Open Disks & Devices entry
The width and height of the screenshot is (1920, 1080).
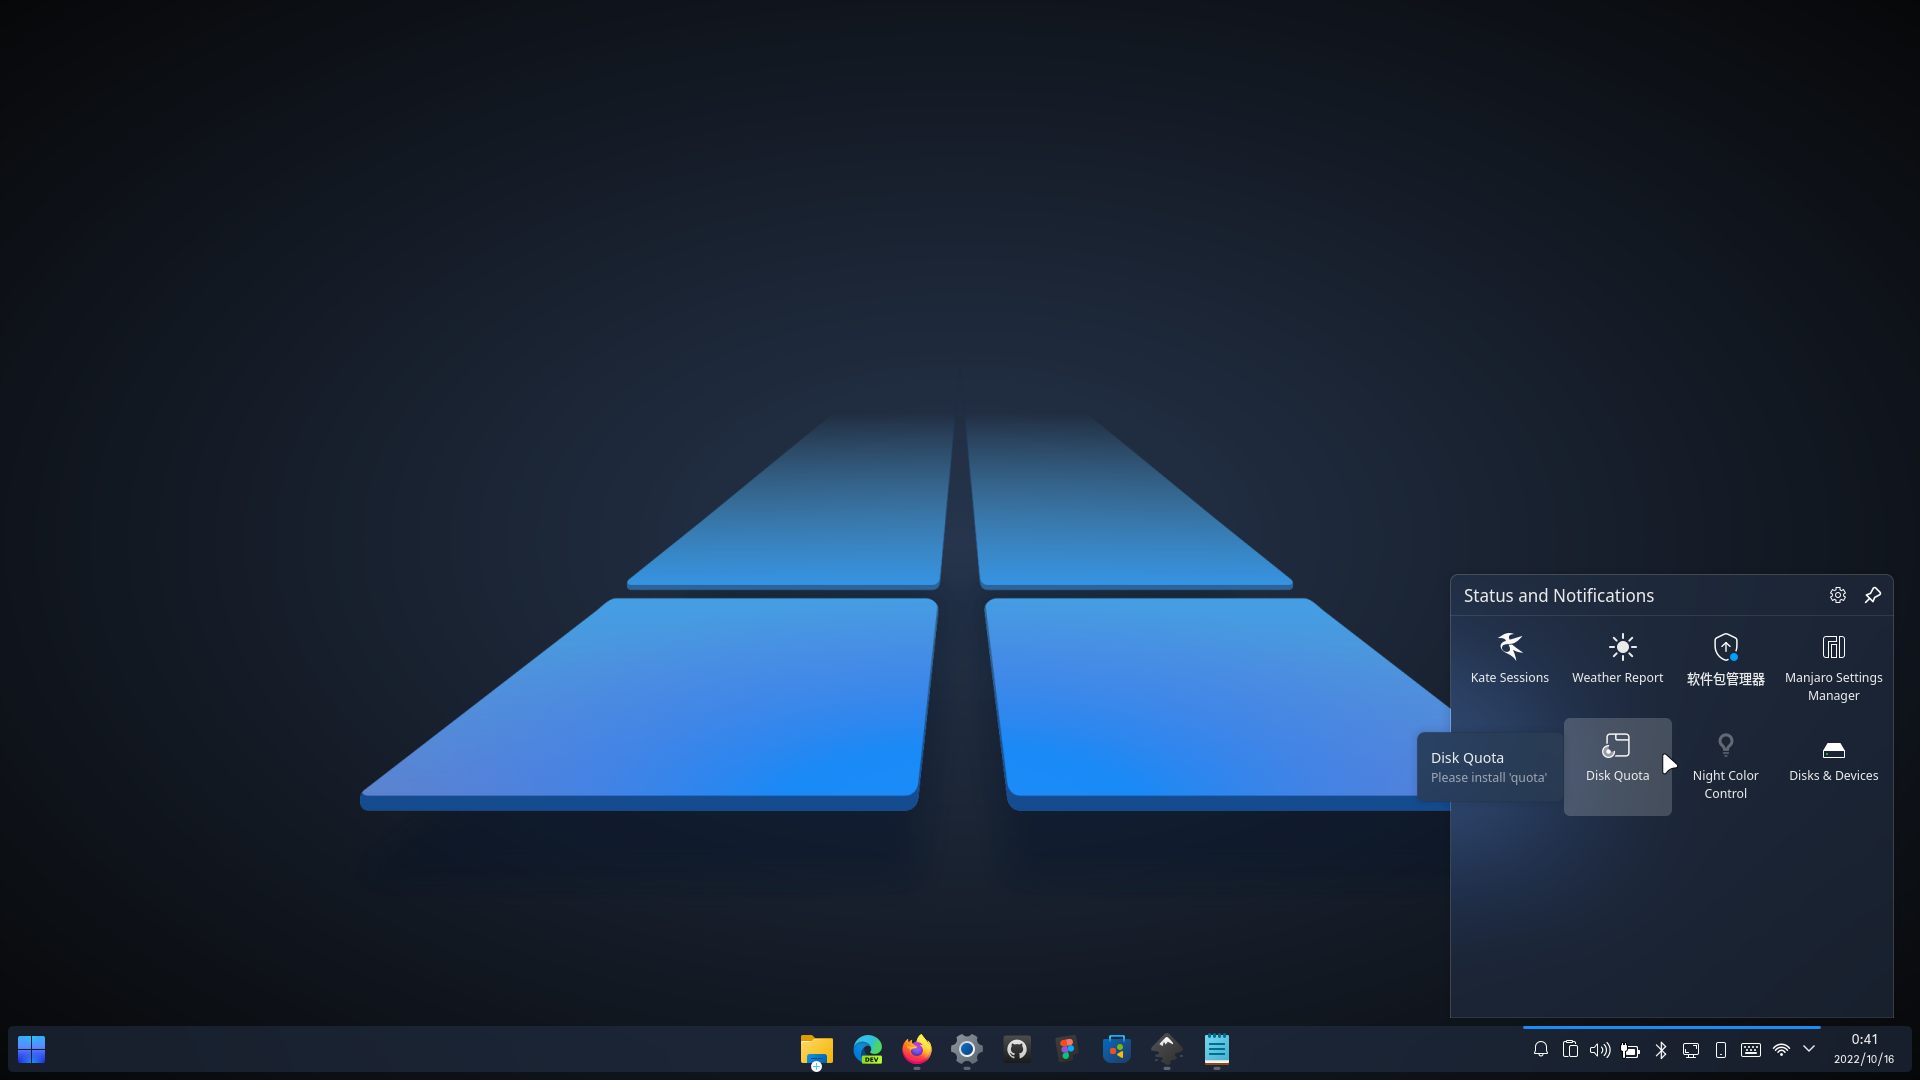coord(1833,766)
